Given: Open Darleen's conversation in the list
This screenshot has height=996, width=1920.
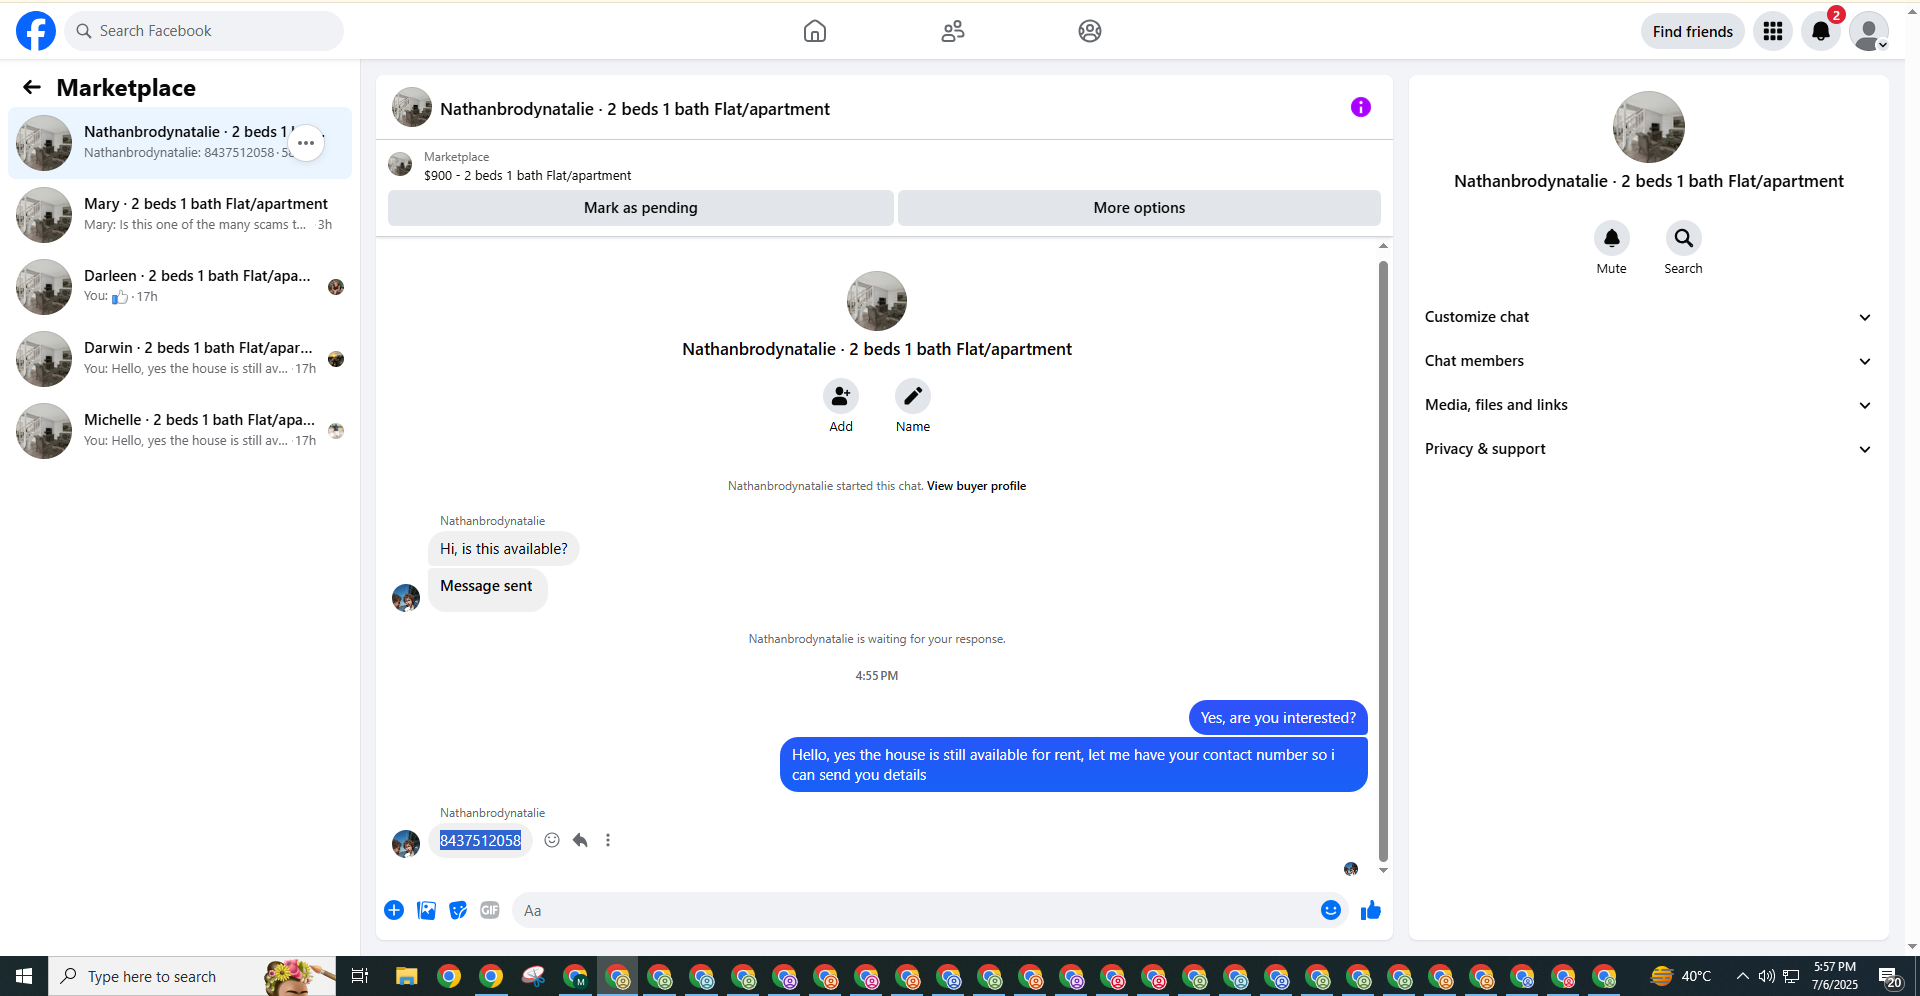Looking at the screenshot, I should click(x=180, y=287).
